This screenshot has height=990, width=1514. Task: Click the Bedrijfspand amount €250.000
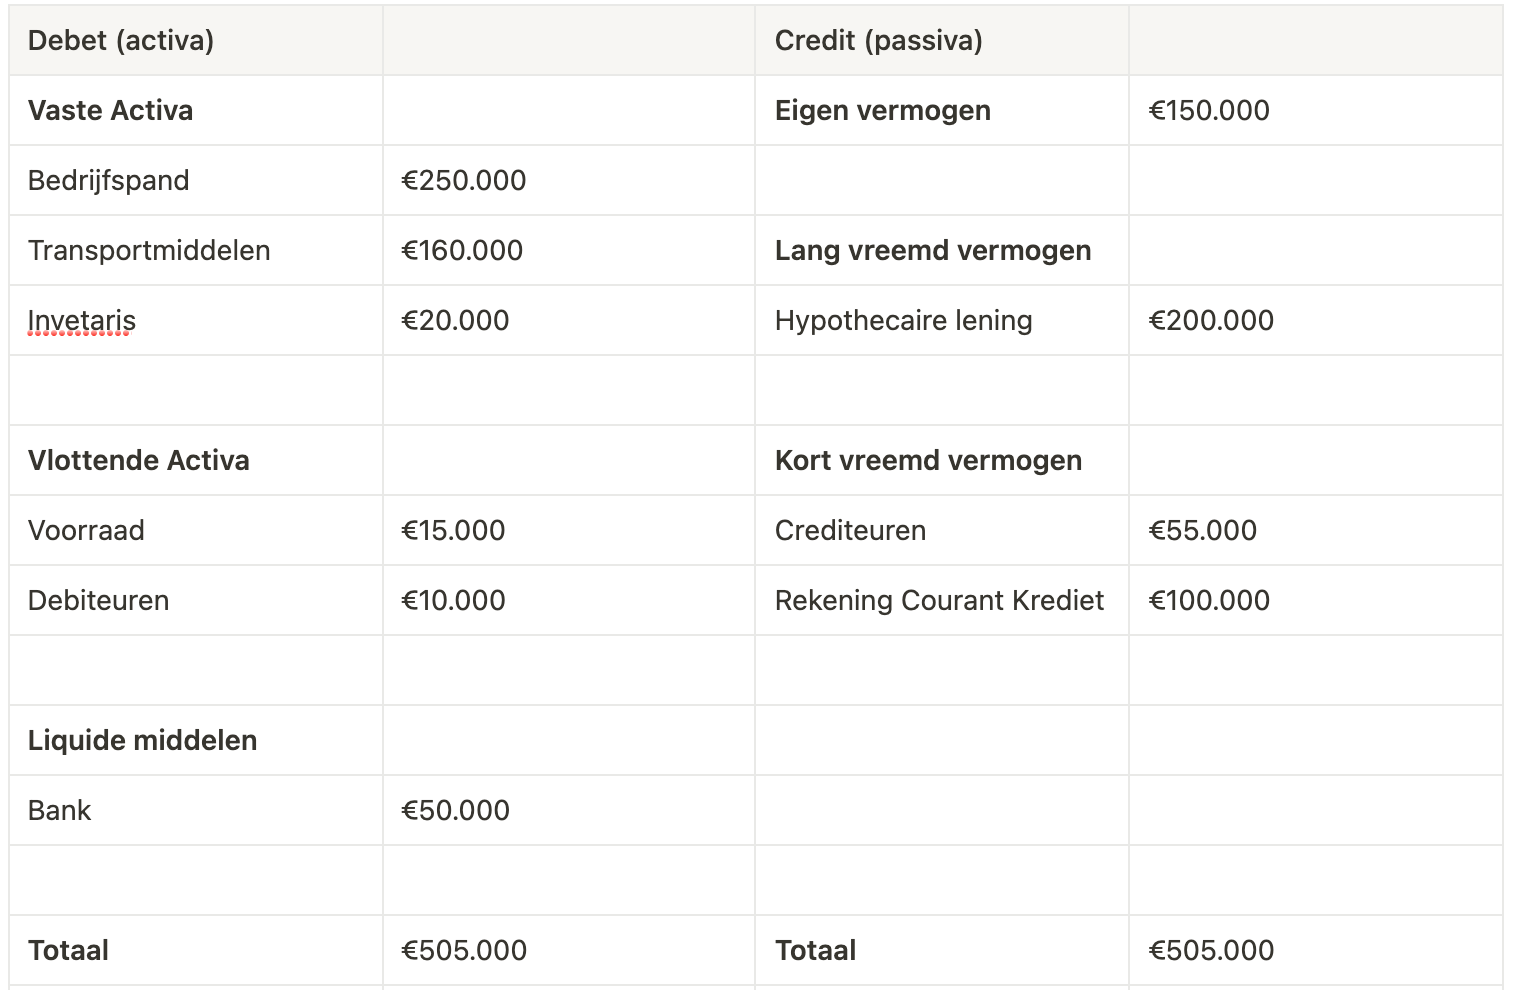coord(463,181)
